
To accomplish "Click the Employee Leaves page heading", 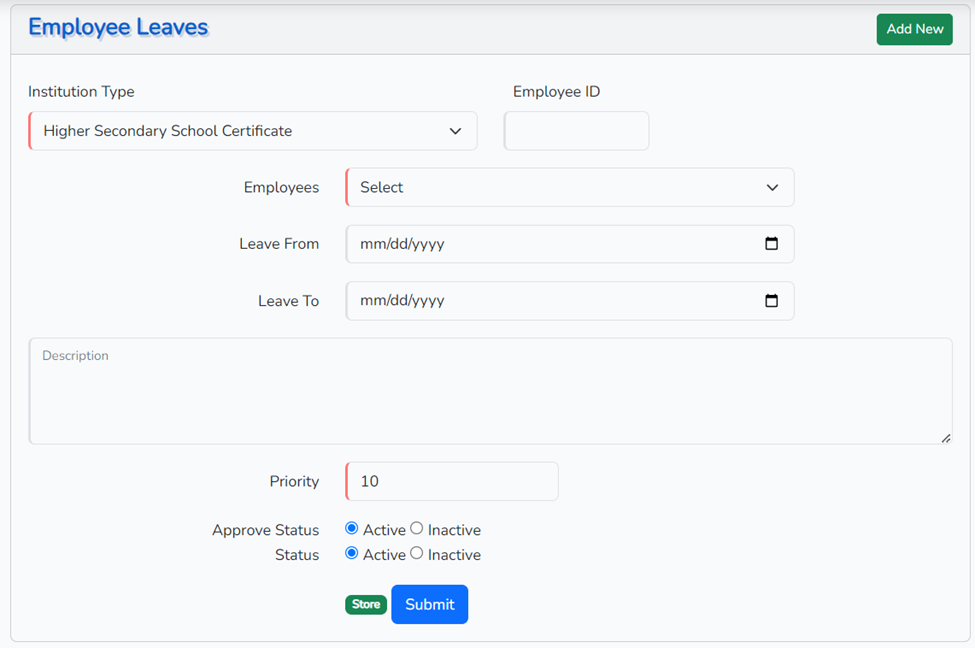I will point(118,28).
